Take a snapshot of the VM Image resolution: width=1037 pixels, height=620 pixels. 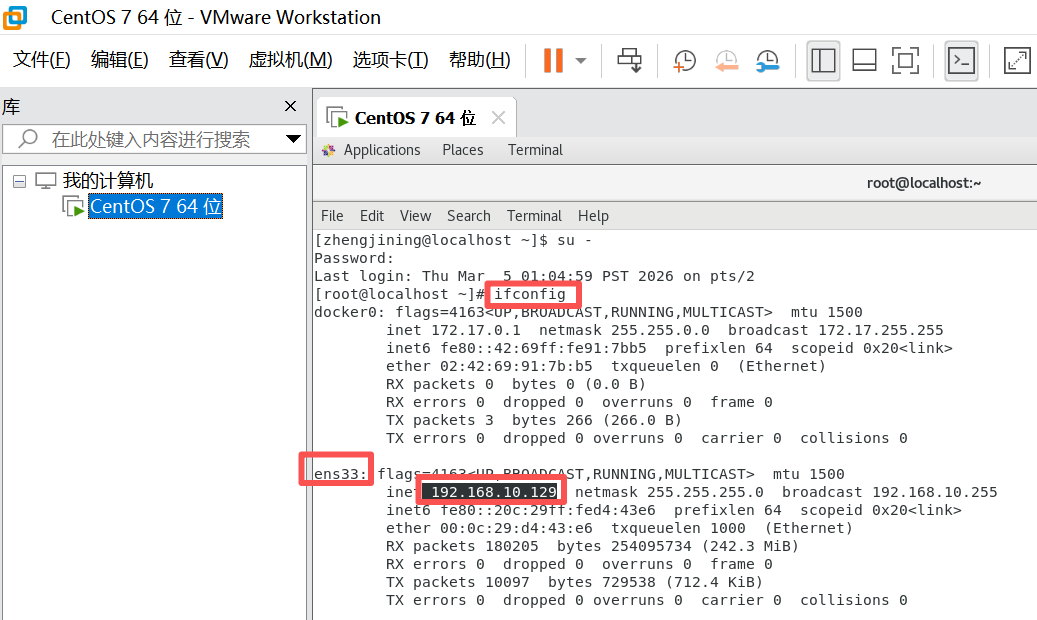[x=684, y=60]
